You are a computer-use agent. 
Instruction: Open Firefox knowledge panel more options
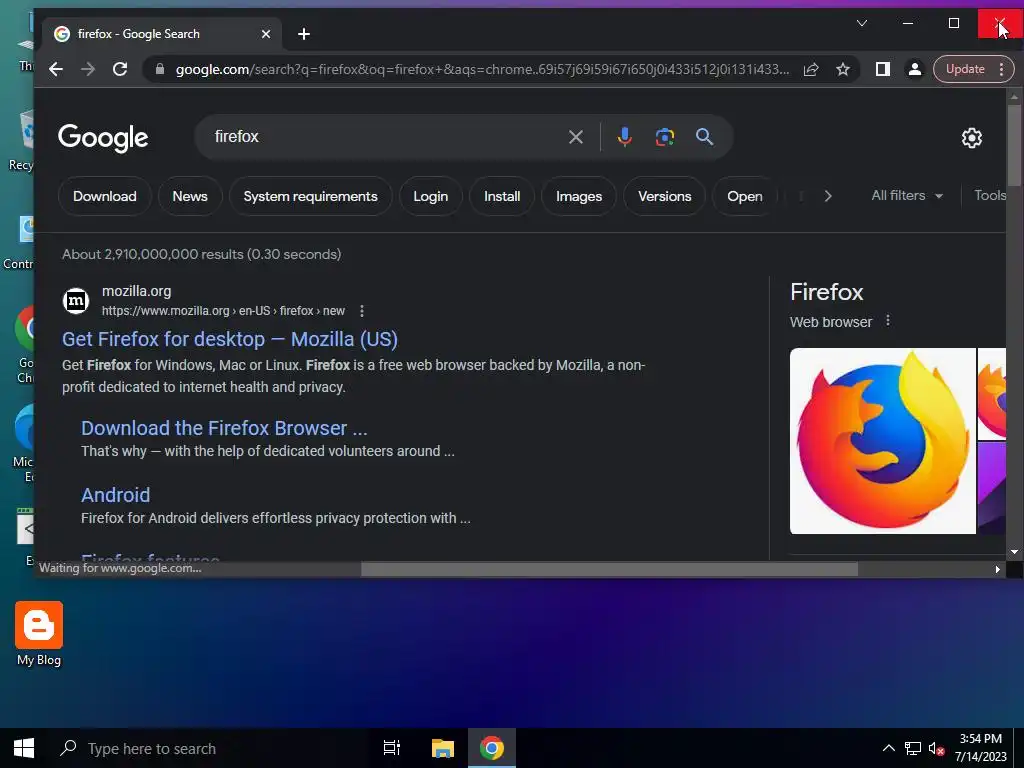pos(888,321)
